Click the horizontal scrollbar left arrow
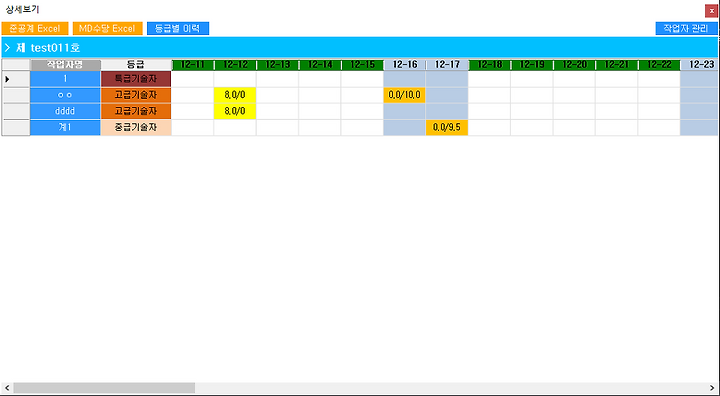The image size is (720, 396). (x=6, y=388)
